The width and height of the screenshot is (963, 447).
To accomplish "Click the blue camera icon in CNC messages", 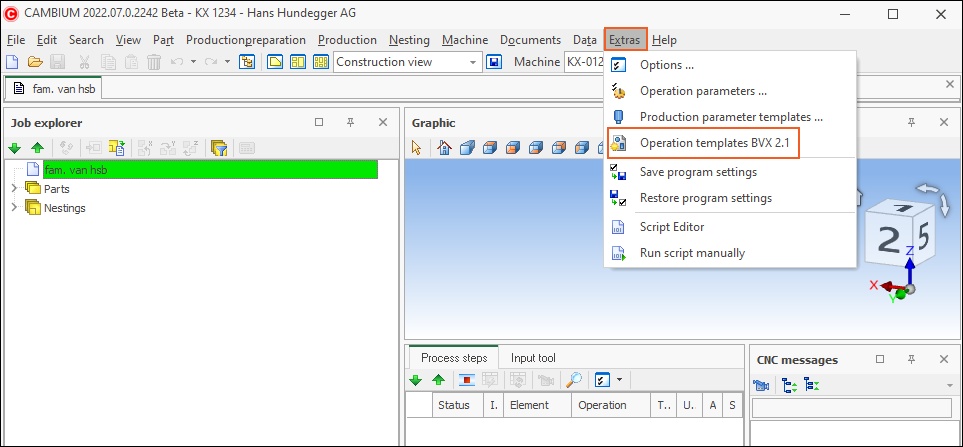I will click(761, 386).
